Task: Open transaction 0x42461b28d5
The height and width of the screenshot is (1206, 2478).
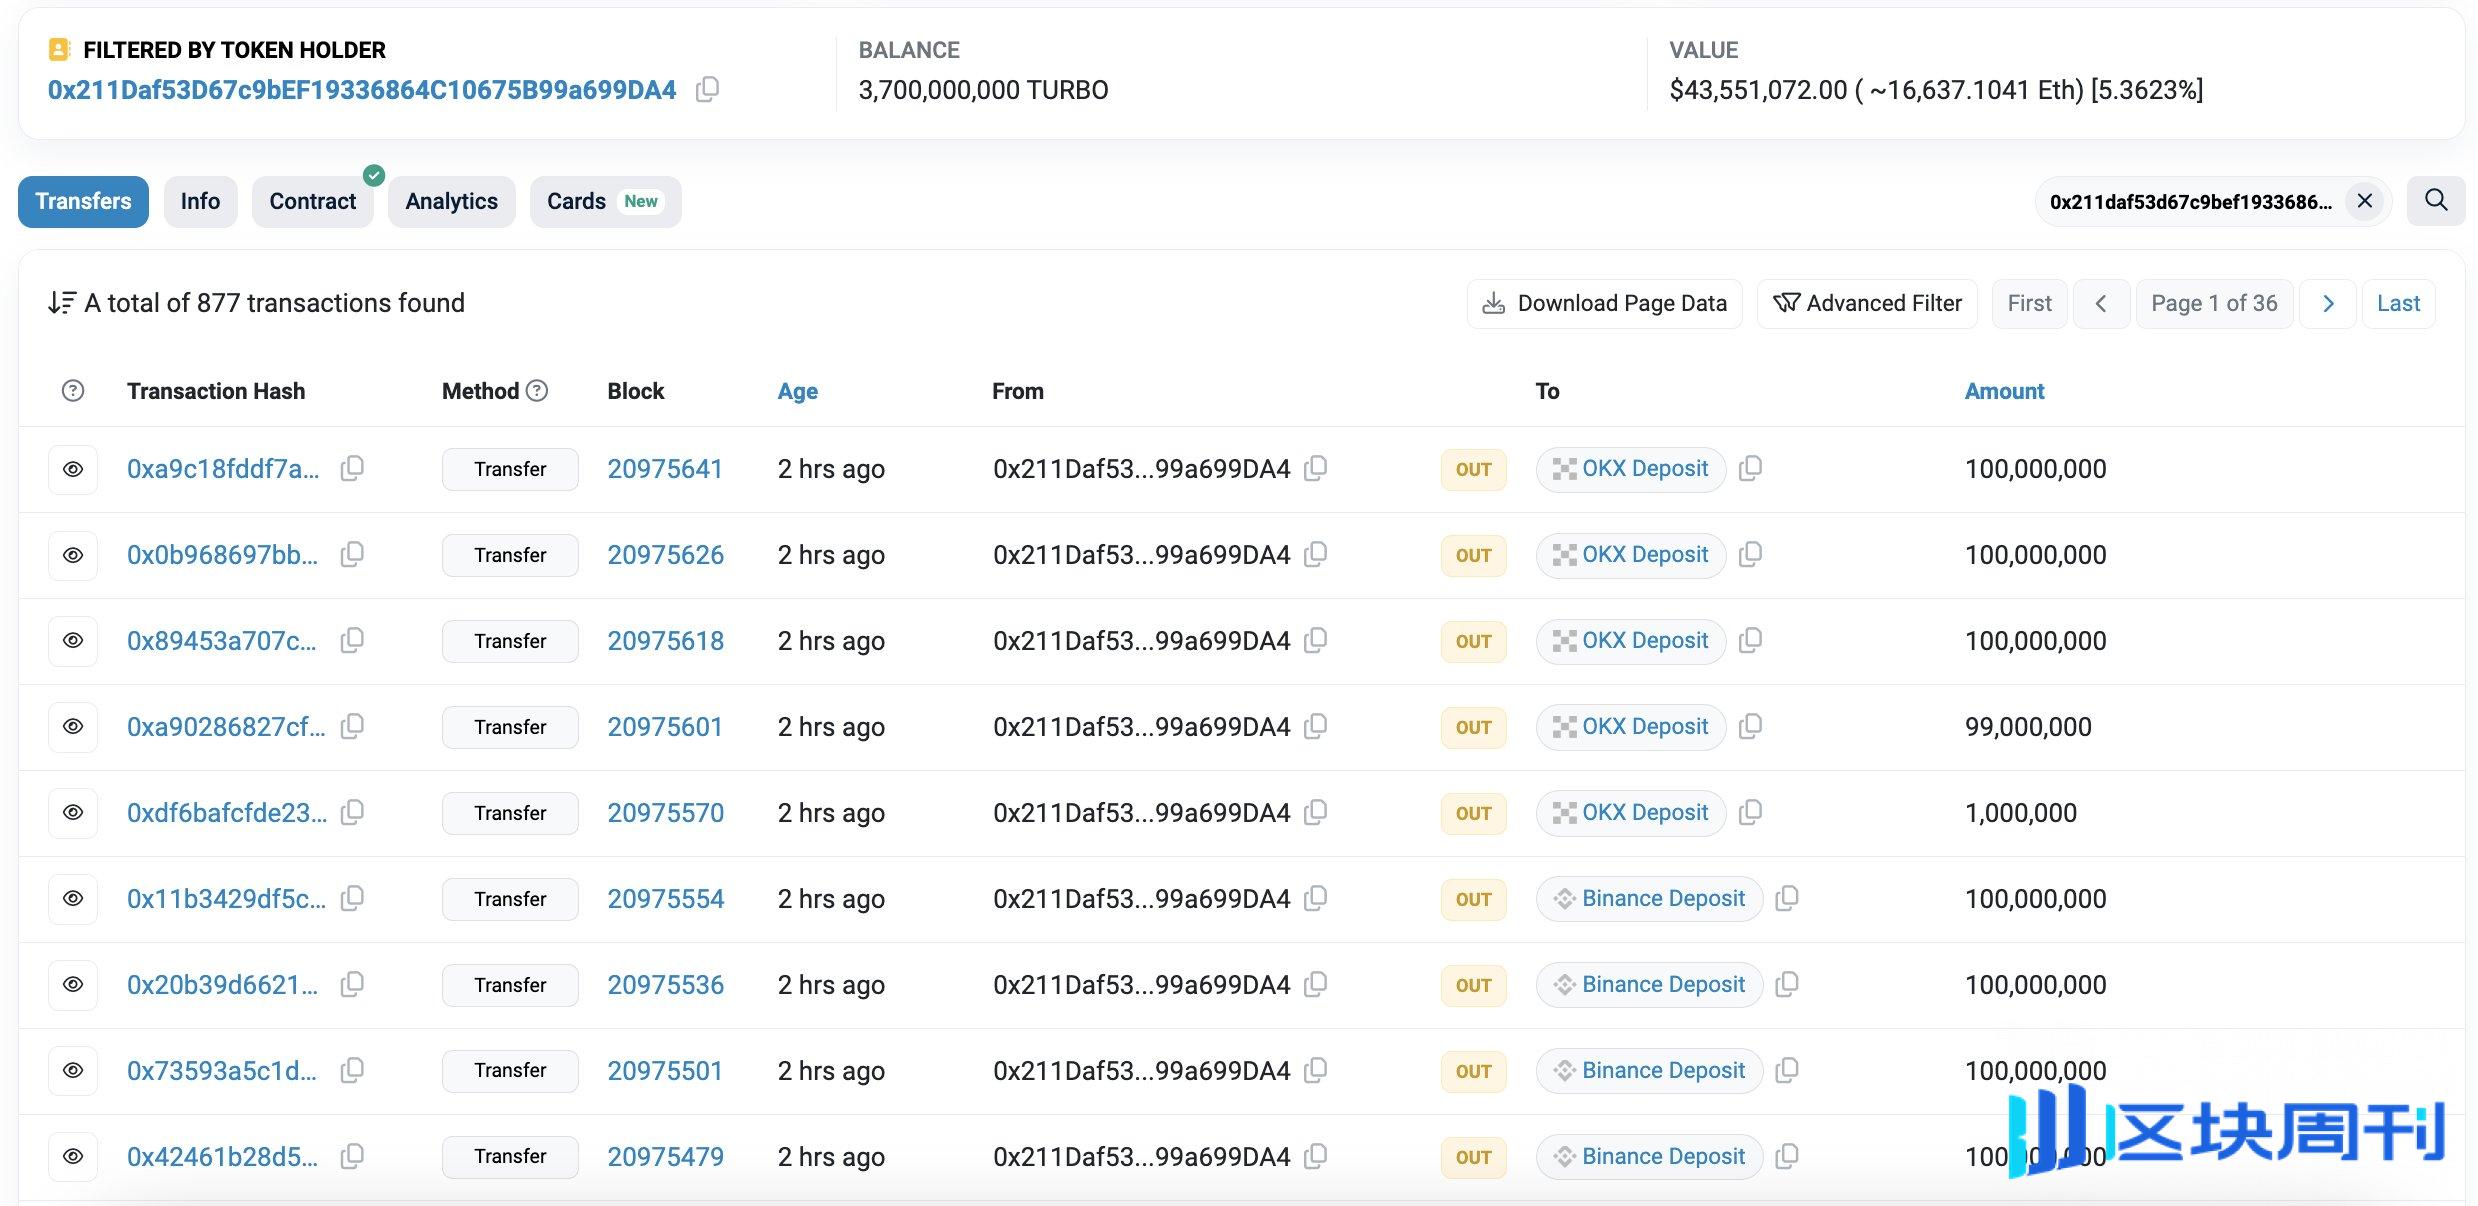Action: (222, 1157)
